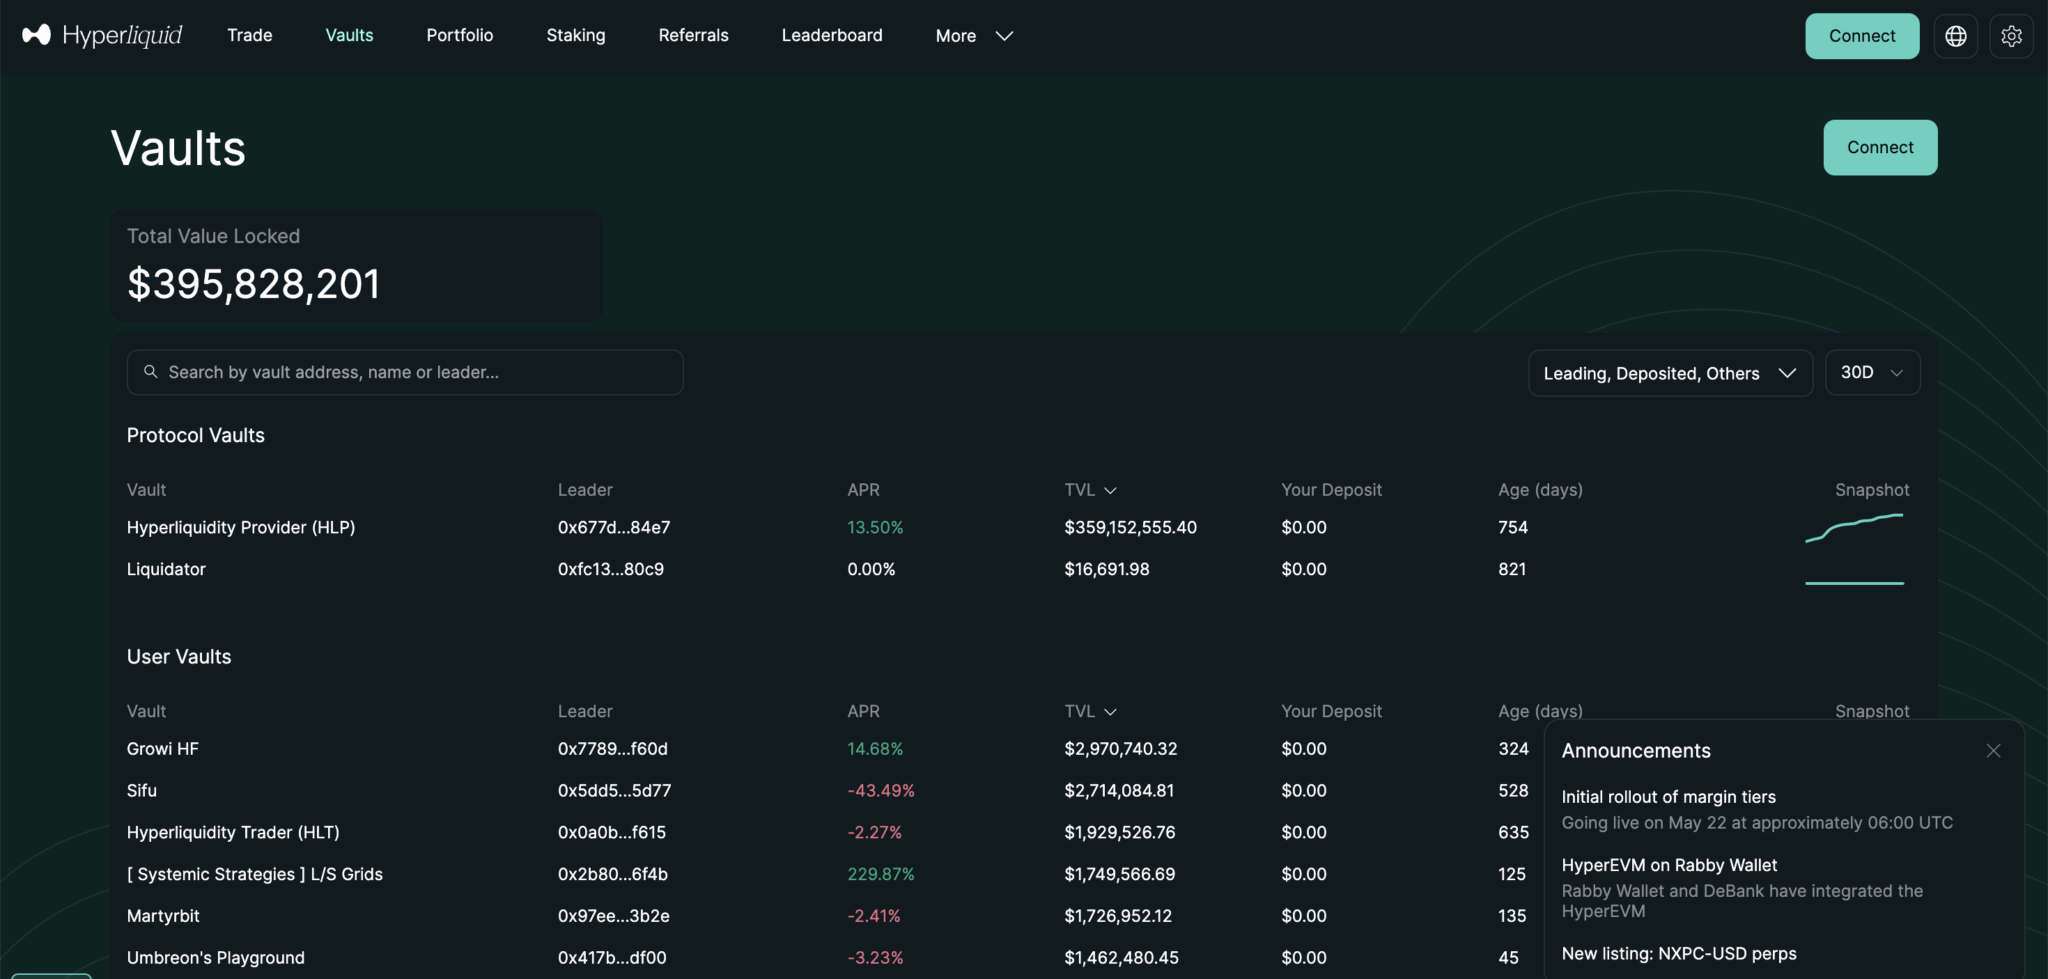
Task: Open Hyperliquidity Provider (HLP) vault
Action: [x=241, y=527]
